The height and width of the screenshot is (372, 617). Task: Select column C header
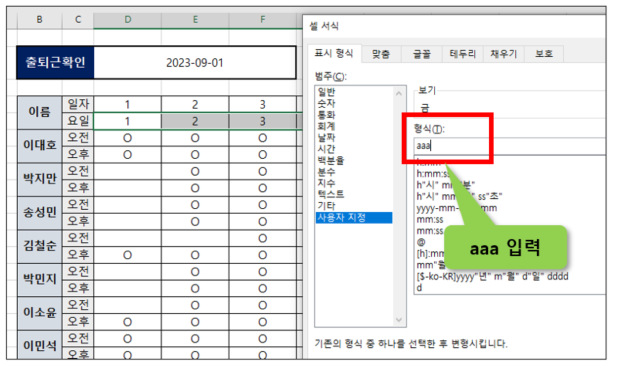(78, 20)
